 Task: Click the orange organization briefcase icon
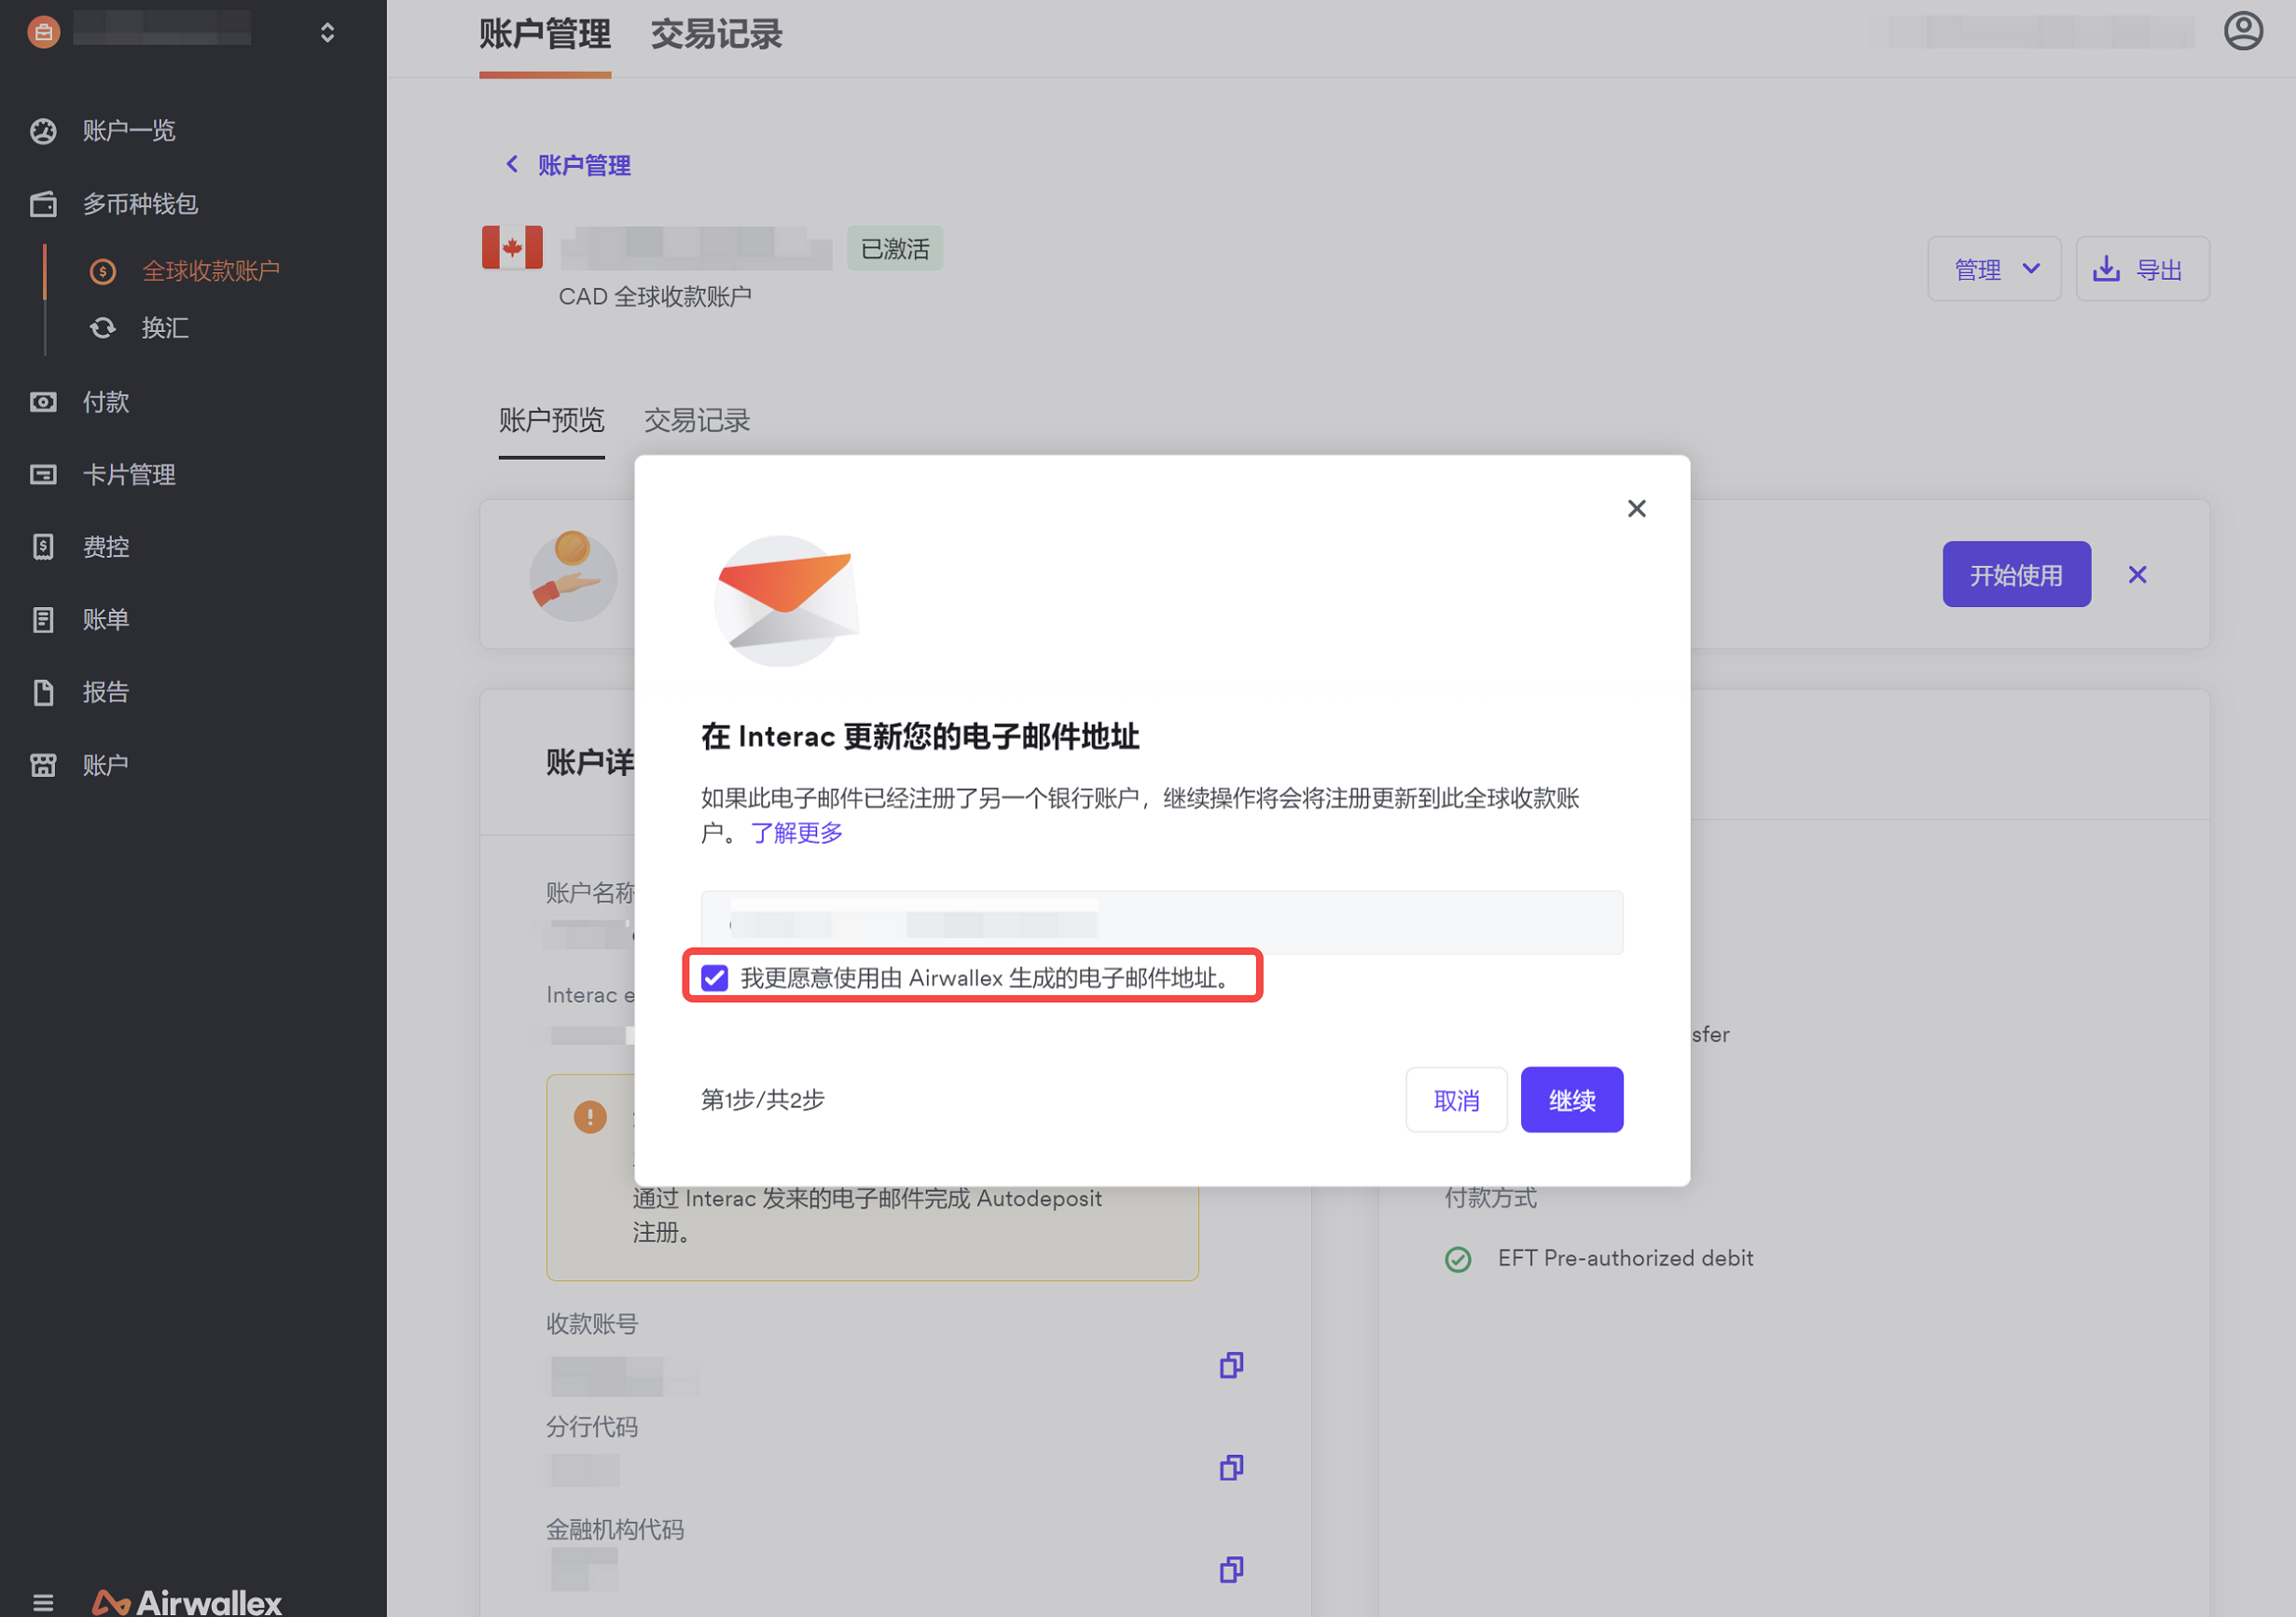[x=43, y=32]
